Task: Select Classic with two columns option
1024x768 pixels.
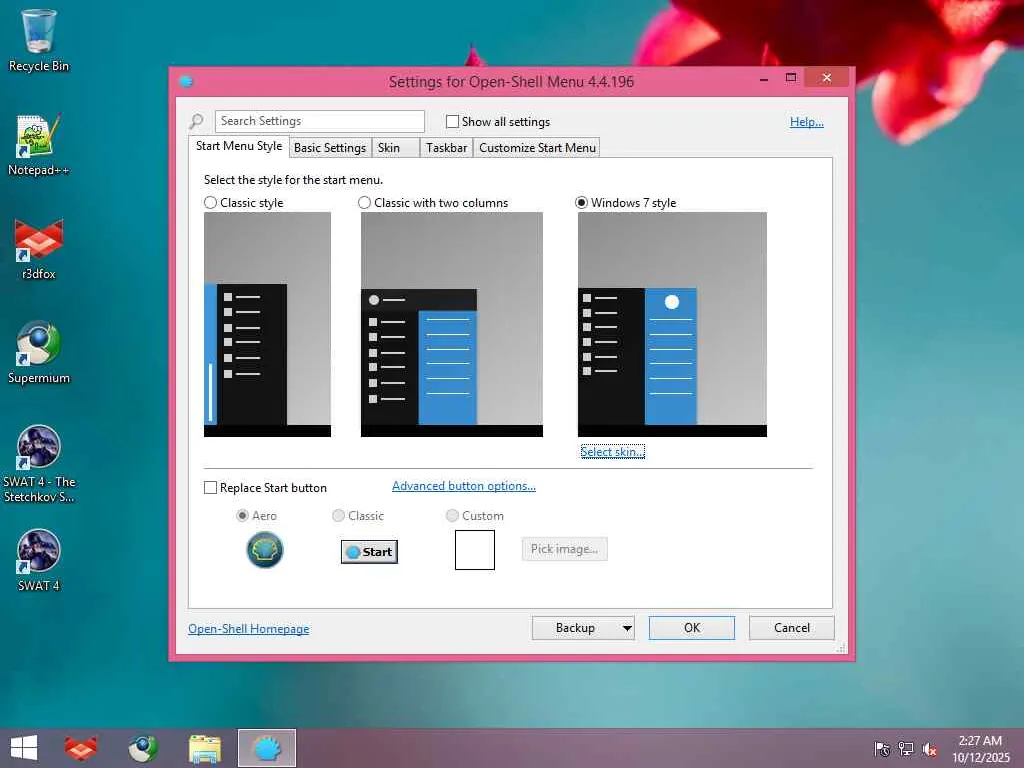Action: [364, 202]
